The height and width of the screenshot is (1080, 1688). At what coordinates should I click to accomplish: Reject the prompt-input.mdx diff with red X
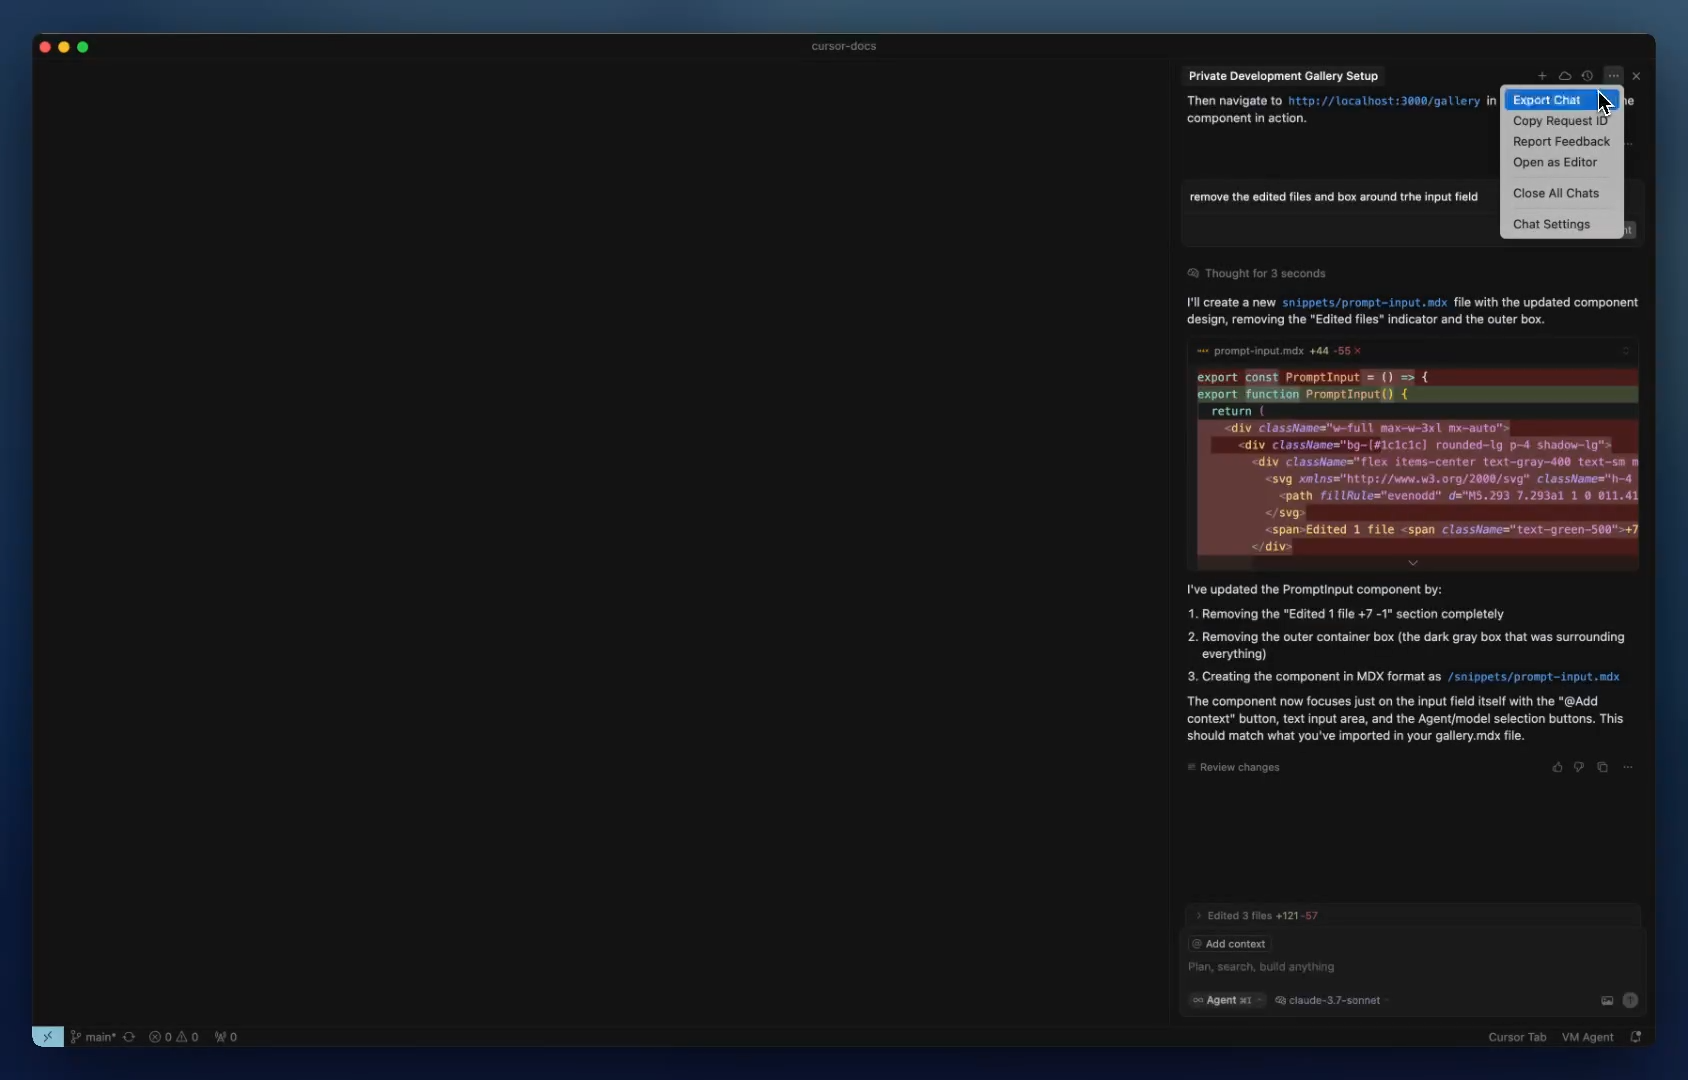[x=1357, y=352]
